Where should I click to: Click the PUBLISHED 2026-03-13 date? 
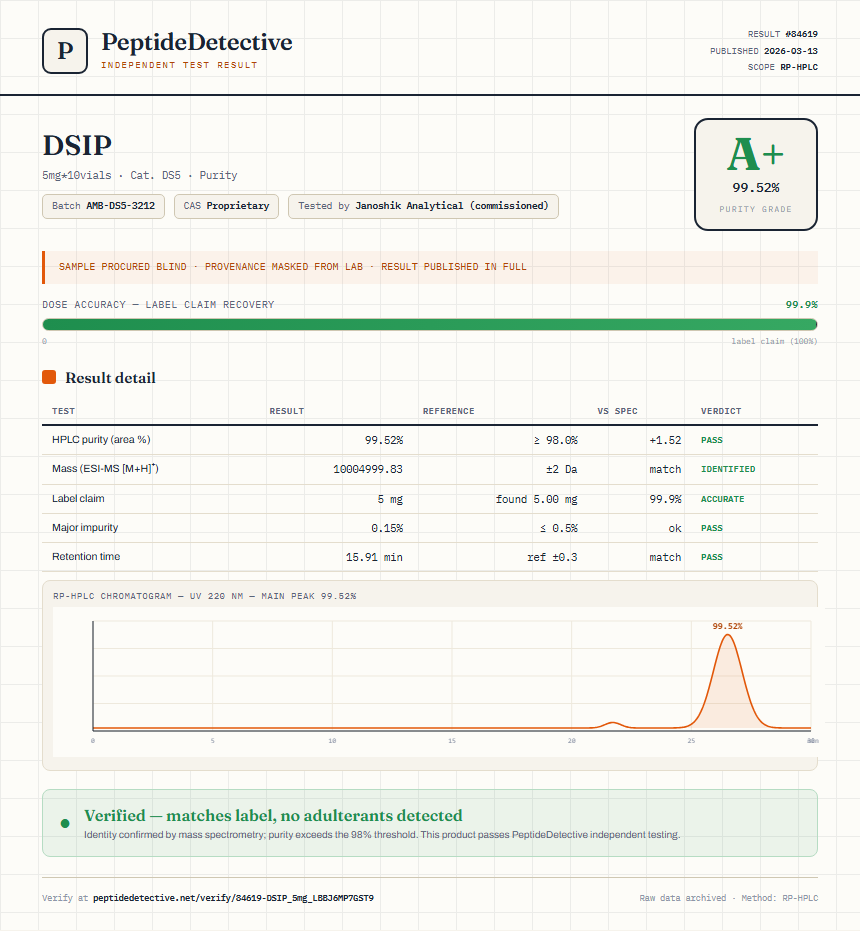[764, 51]
